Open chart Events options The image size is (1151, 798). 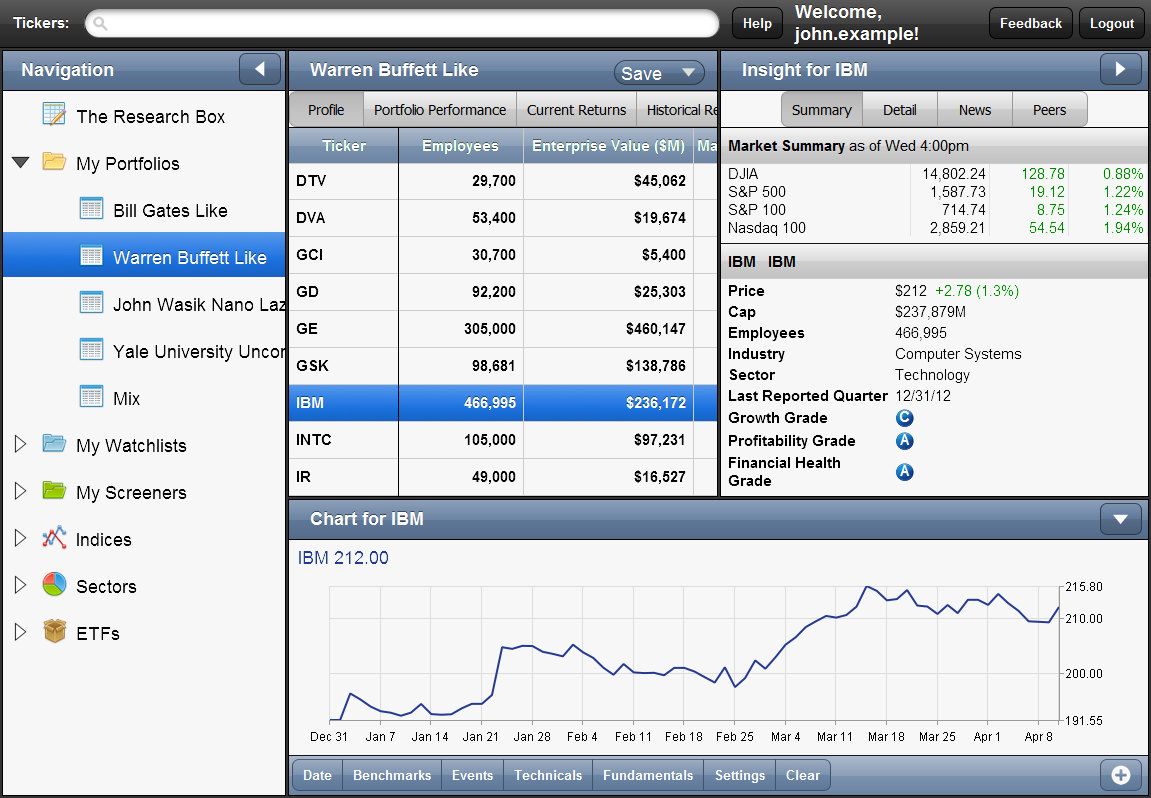473,775
